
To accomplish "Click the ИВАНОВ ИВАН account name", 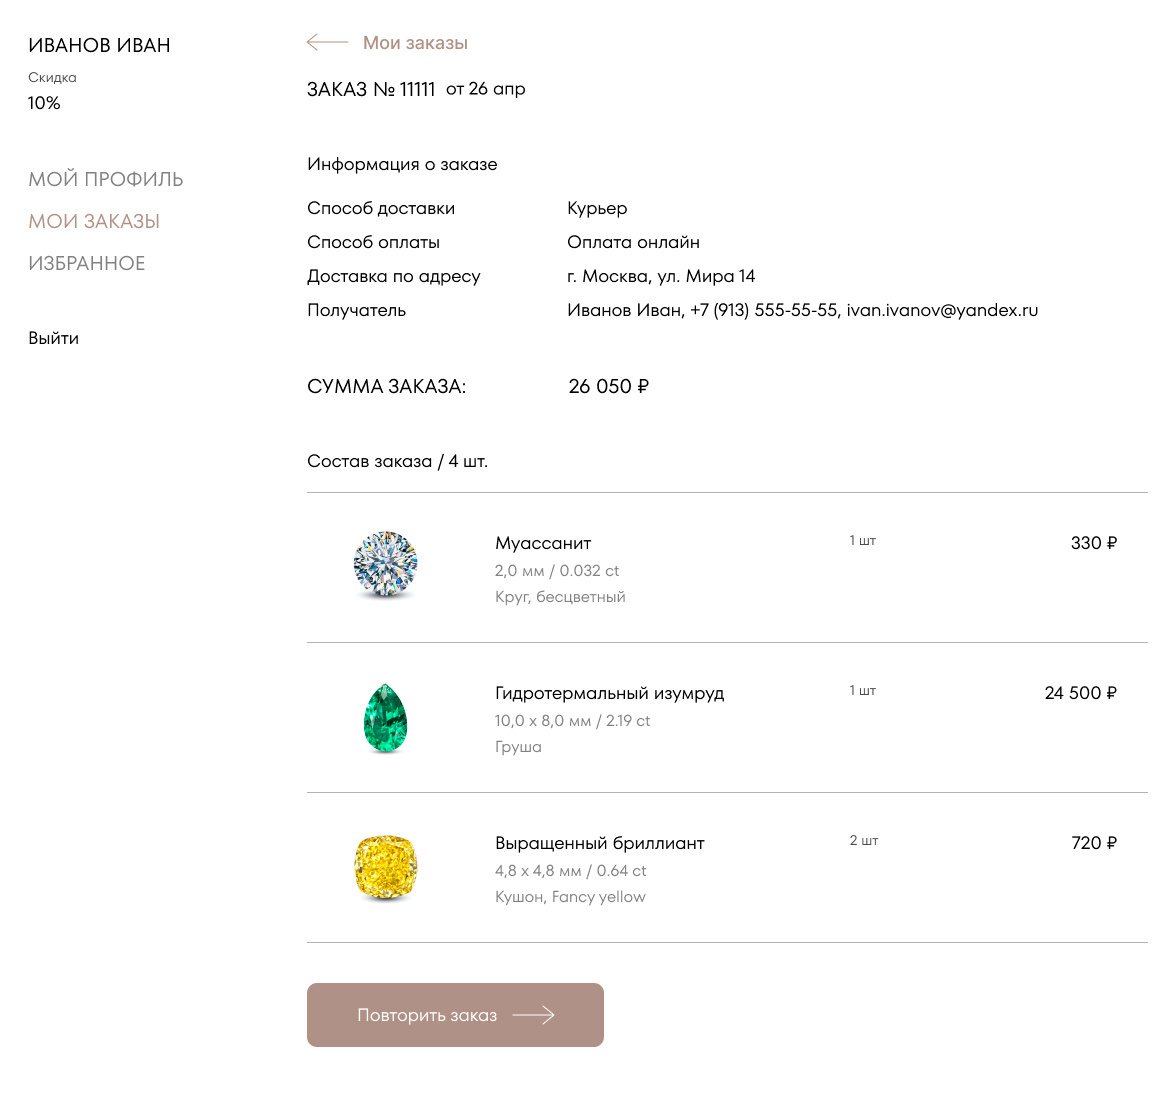I will [x=99, y=46].
